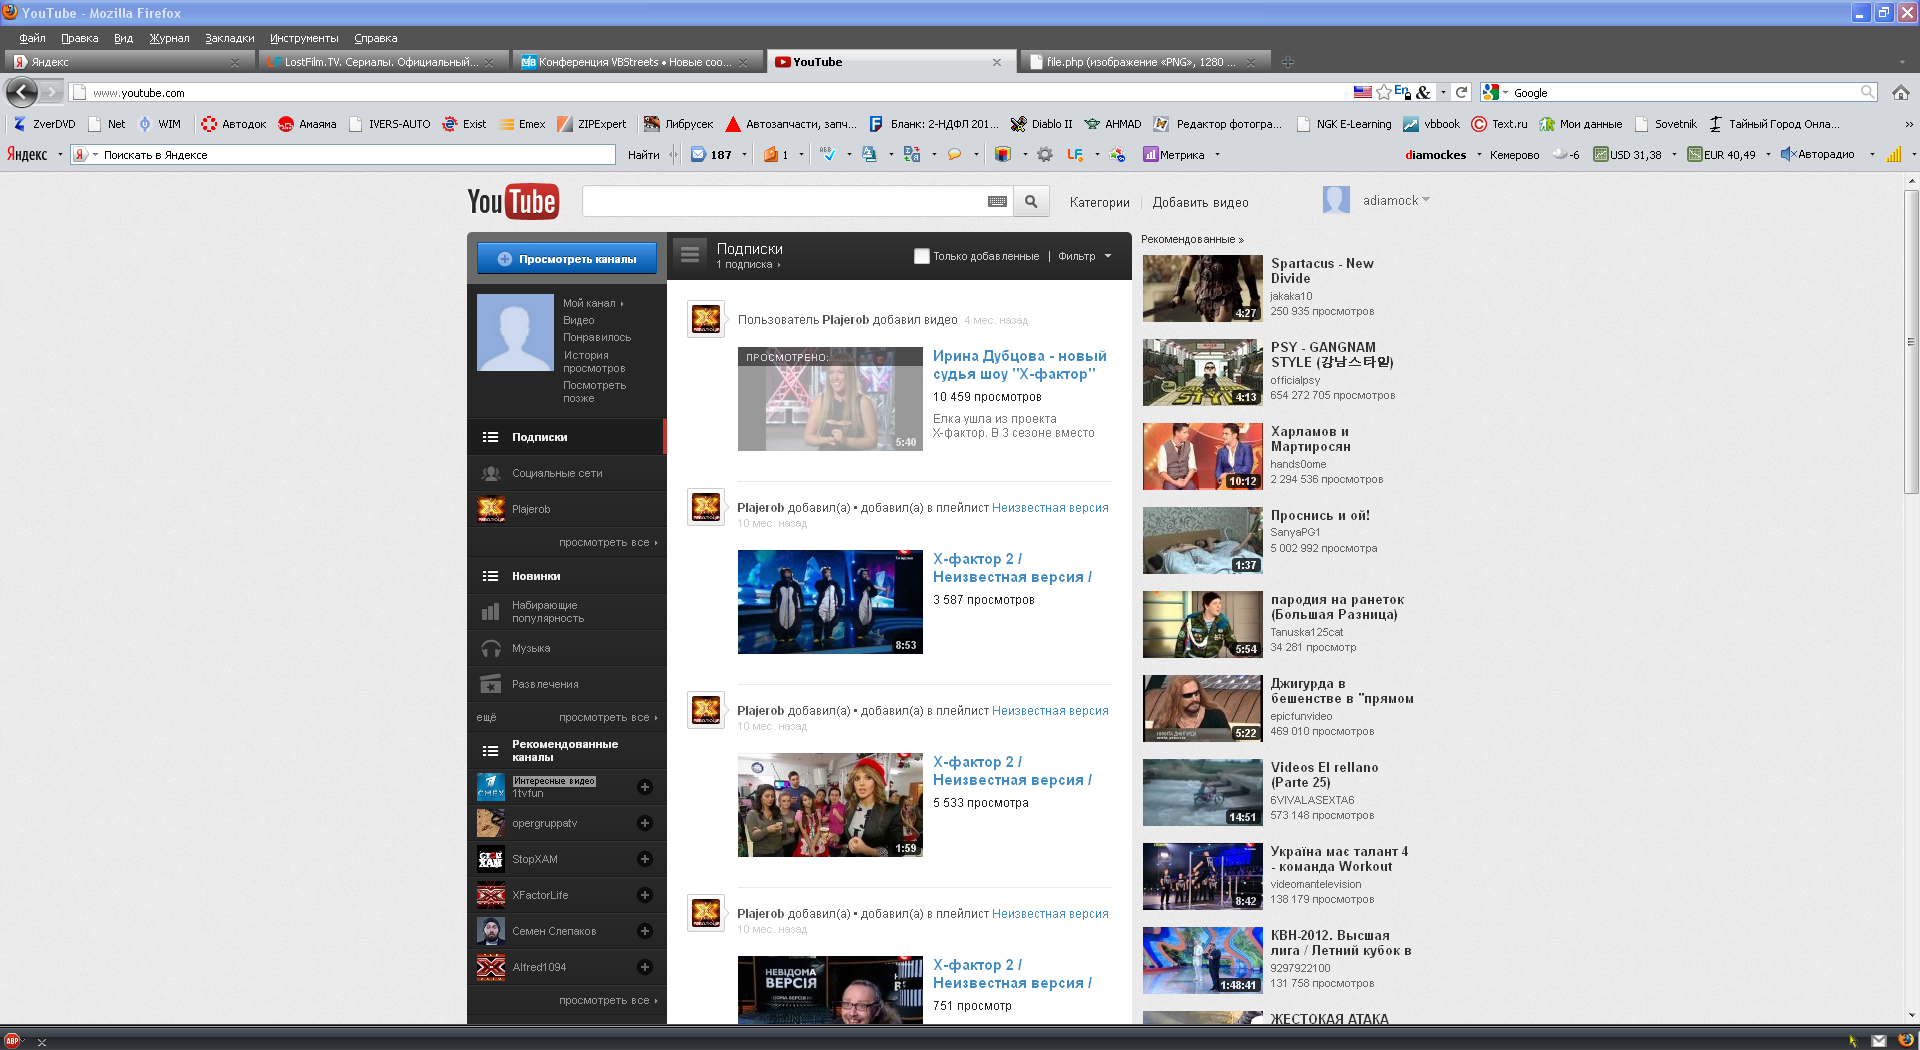1920x1050 pixels.
Task: Click the Музыка headphones icon in sidebar
Action: click(x=491, y=649)
